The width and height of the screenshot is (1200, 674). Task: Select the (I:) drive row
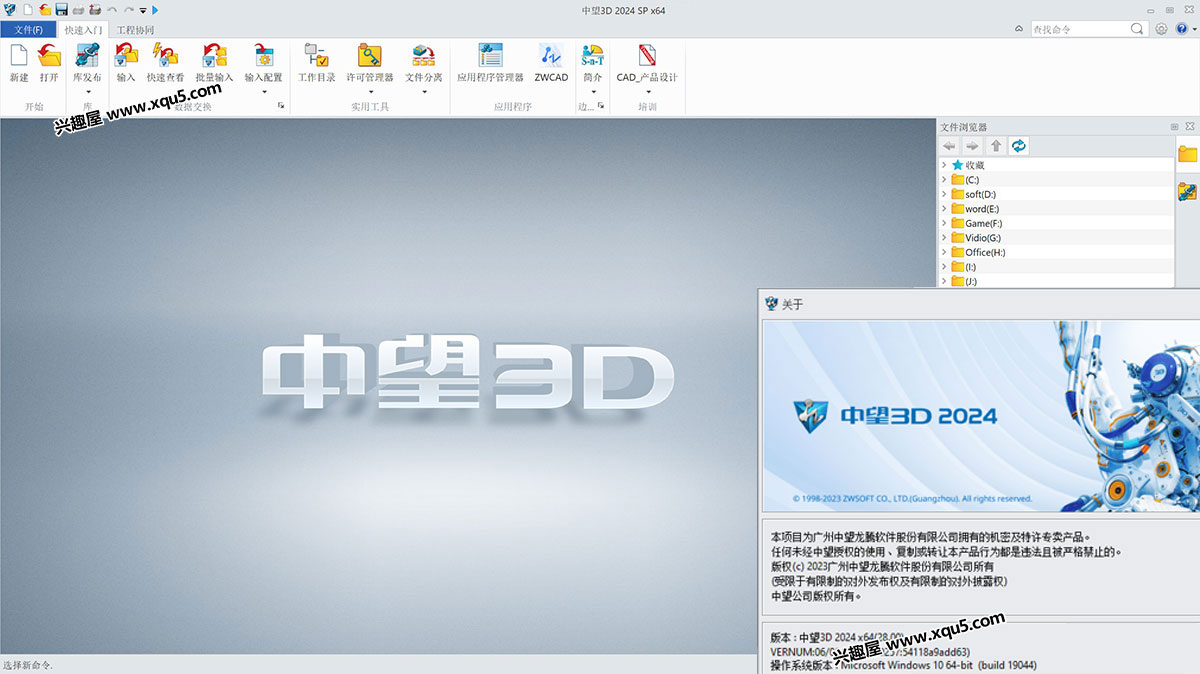[x=1056, y=267]
